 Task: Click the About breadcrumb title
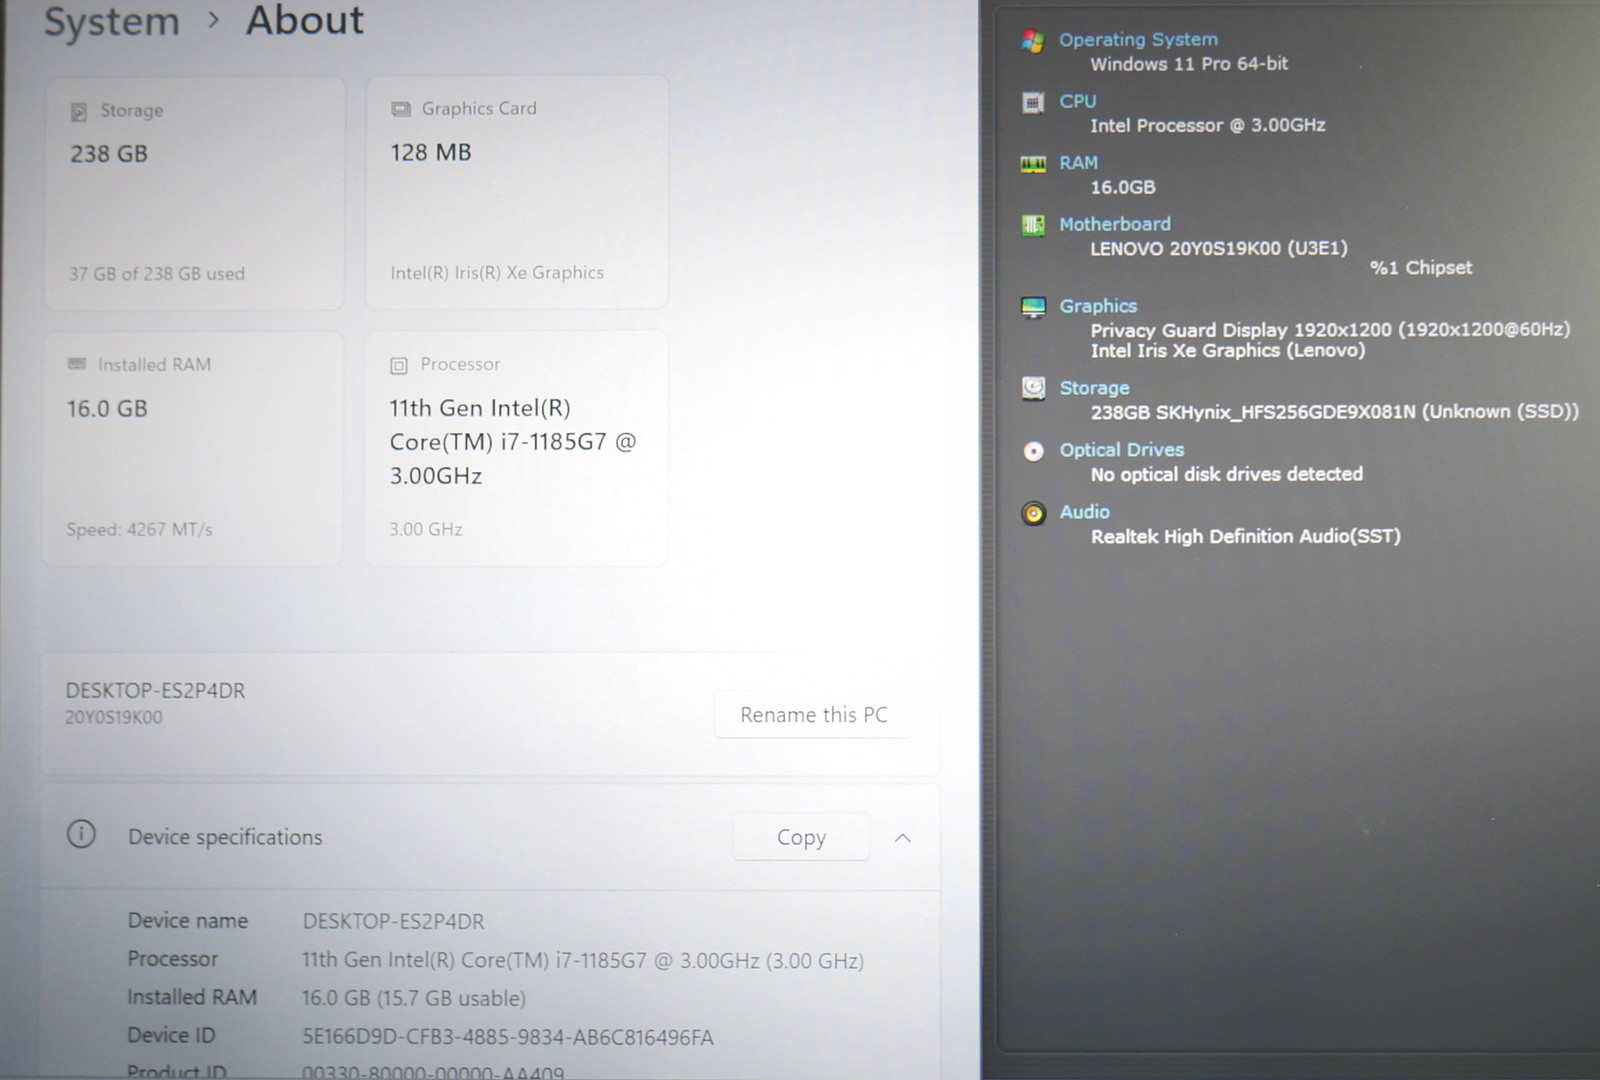[x=305, y=20]
